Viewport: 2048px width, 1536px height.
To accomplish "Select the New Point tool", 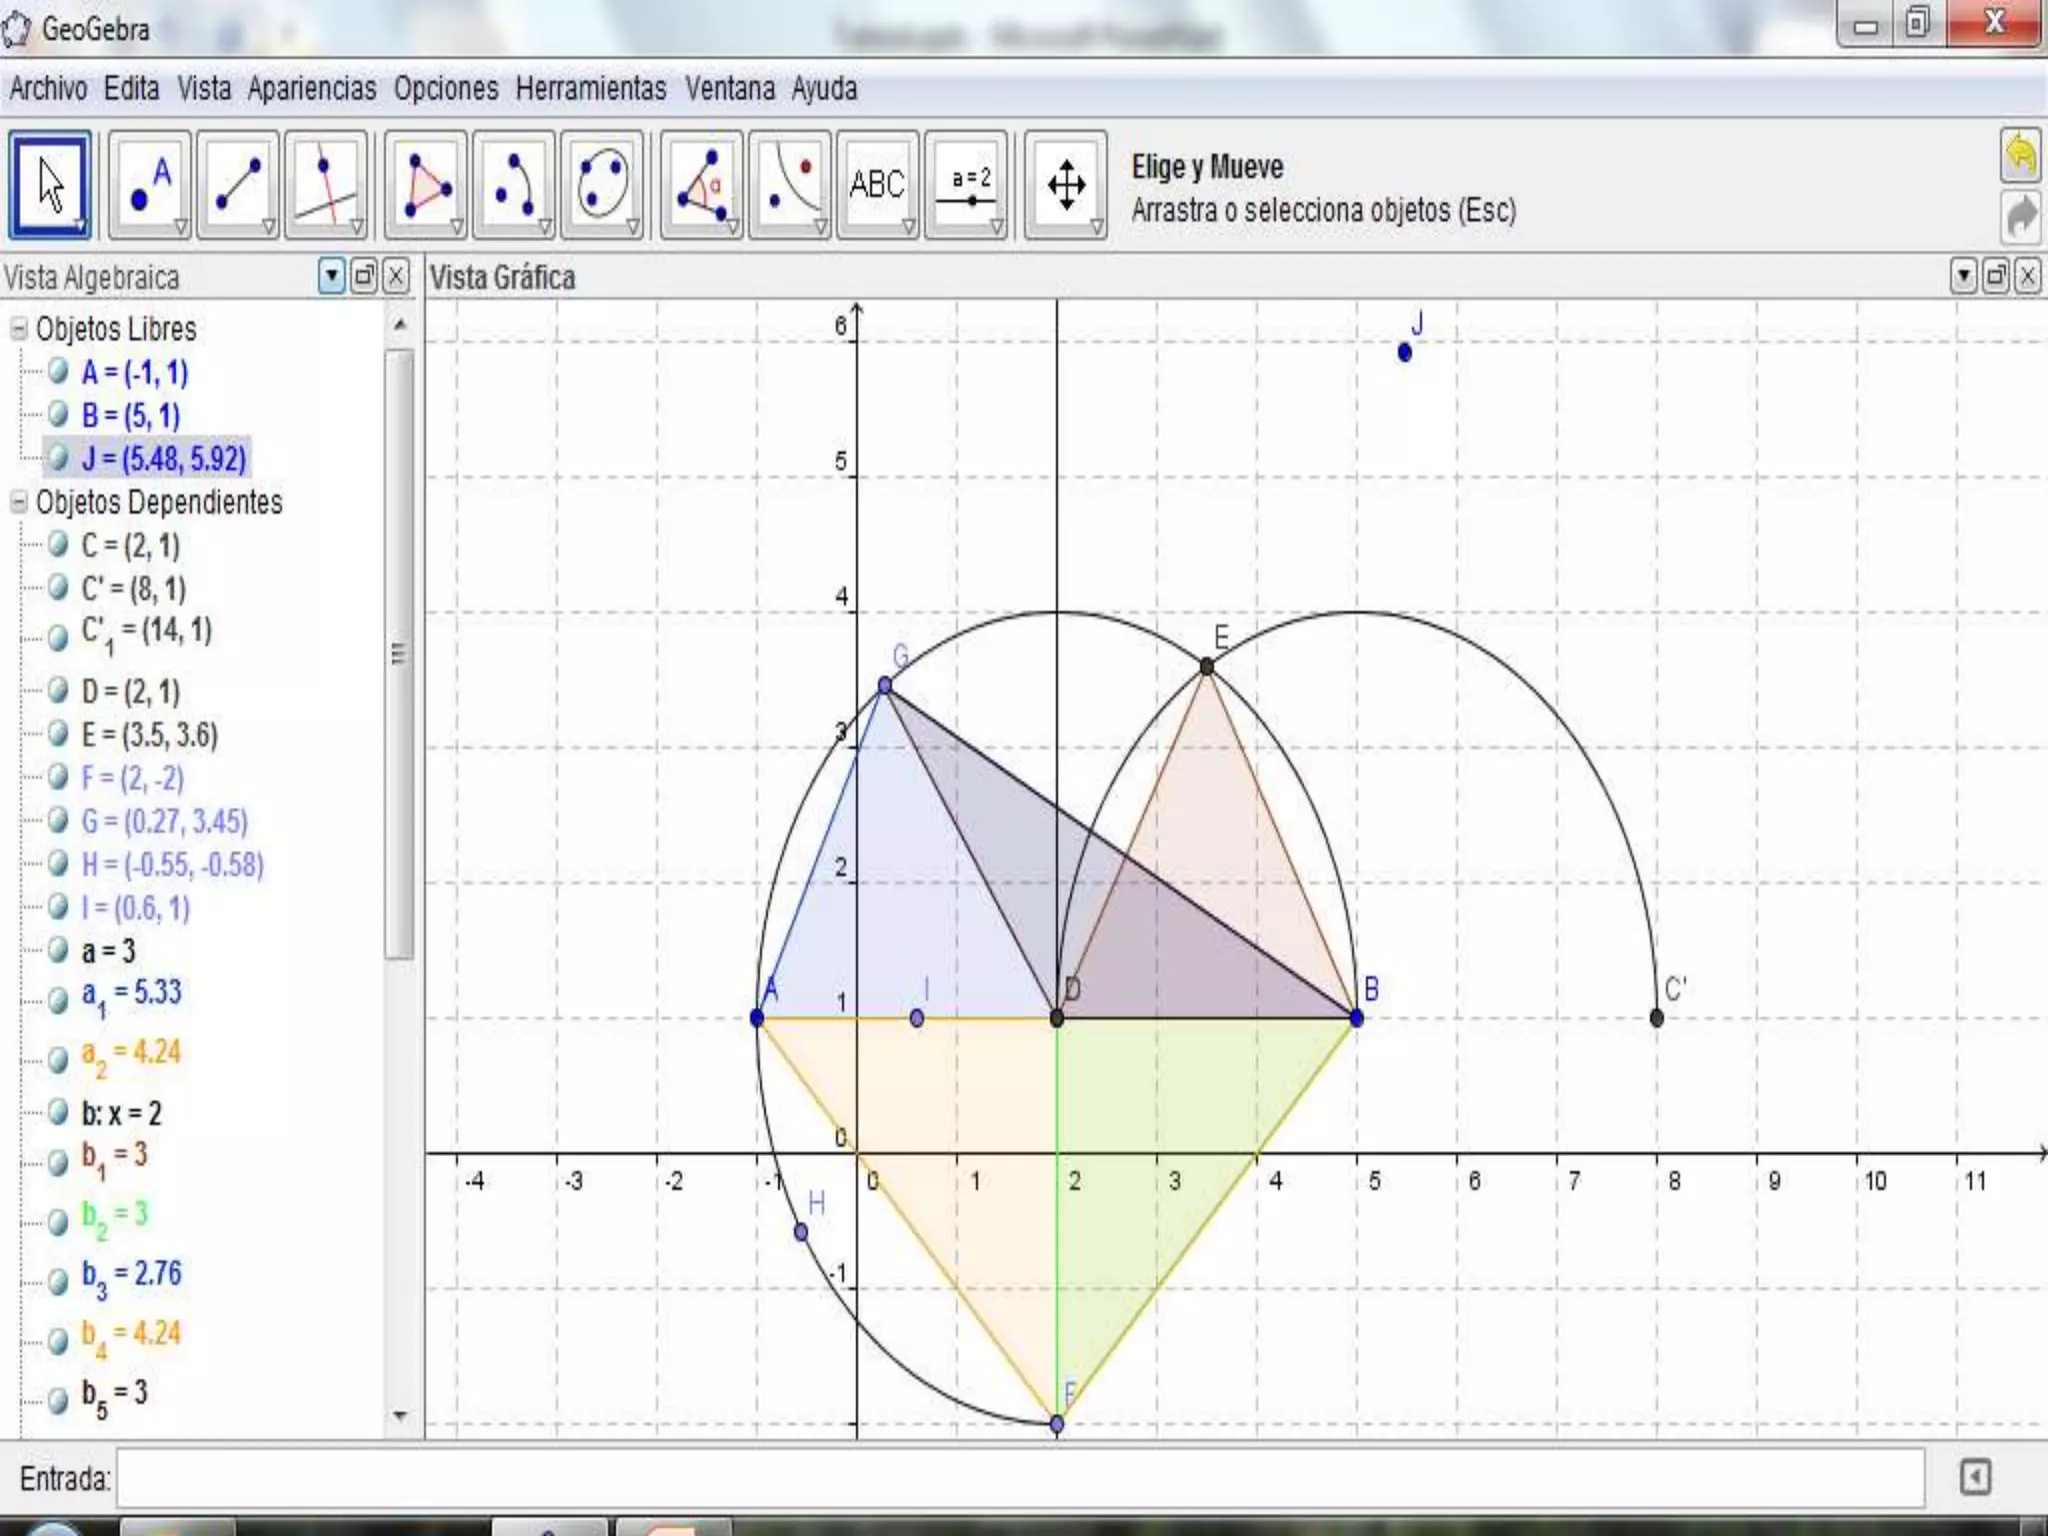I will tap(149, 185).
